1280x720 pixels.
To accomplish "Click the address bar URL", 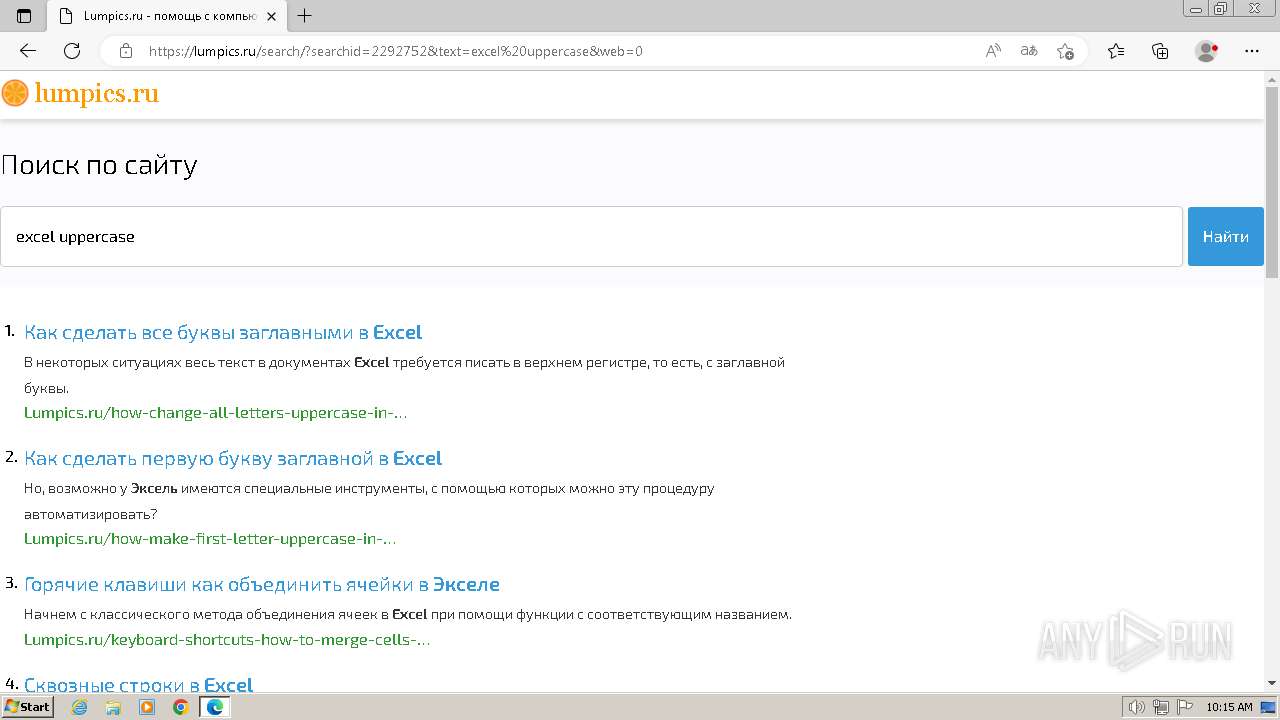I will (x=396, y=51).
